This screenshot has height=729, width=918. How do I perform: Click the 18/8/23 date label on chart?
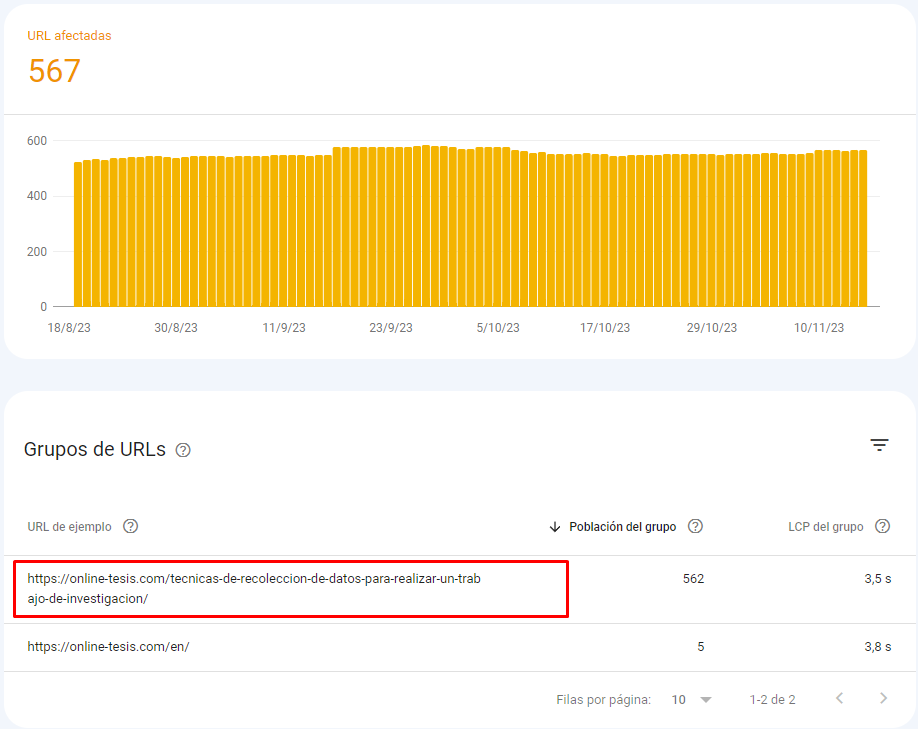tap(69, 328)
